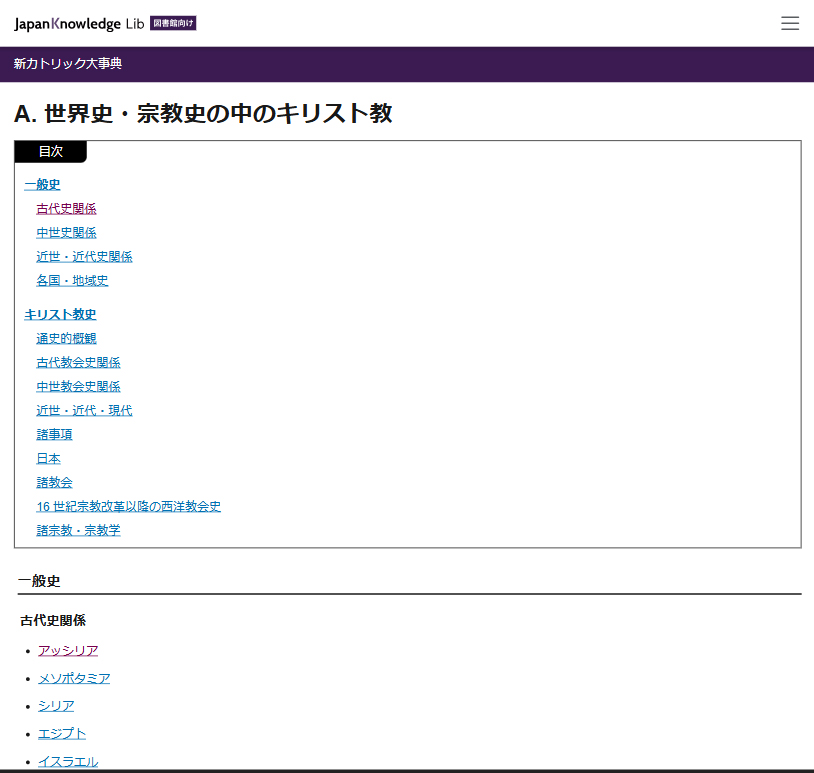Open the 中世史関係 contents link

point(66,233)
